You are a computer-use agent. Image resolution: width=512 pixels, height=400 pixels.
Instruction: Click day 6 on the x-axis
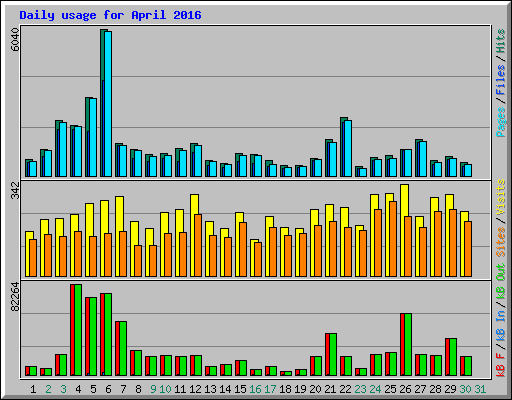pyautogui.click(x=108, y=389)
